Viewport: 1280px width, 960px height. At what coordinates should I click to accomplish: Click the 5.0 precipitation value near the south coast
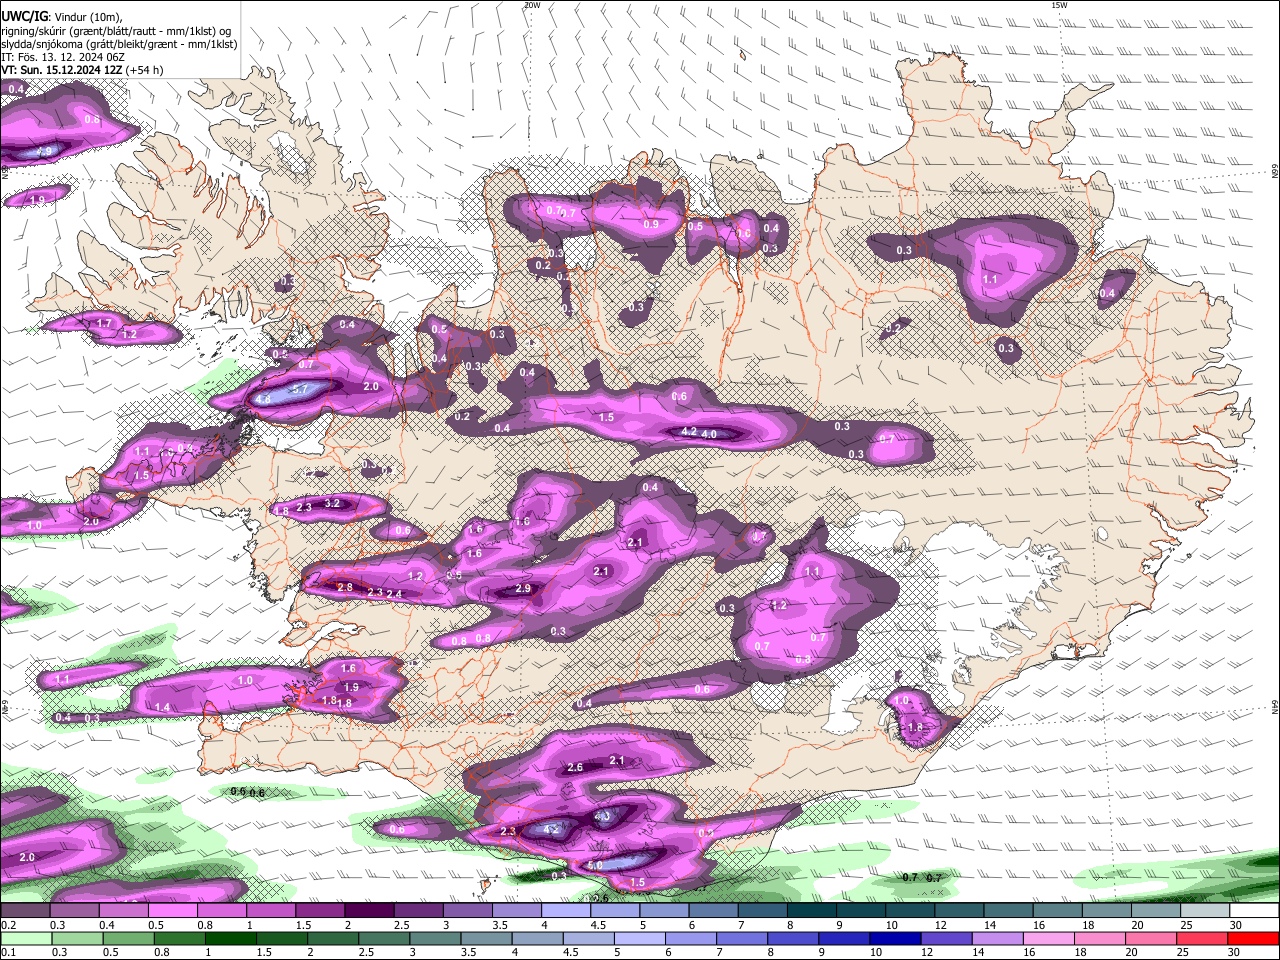pos(594,865)
